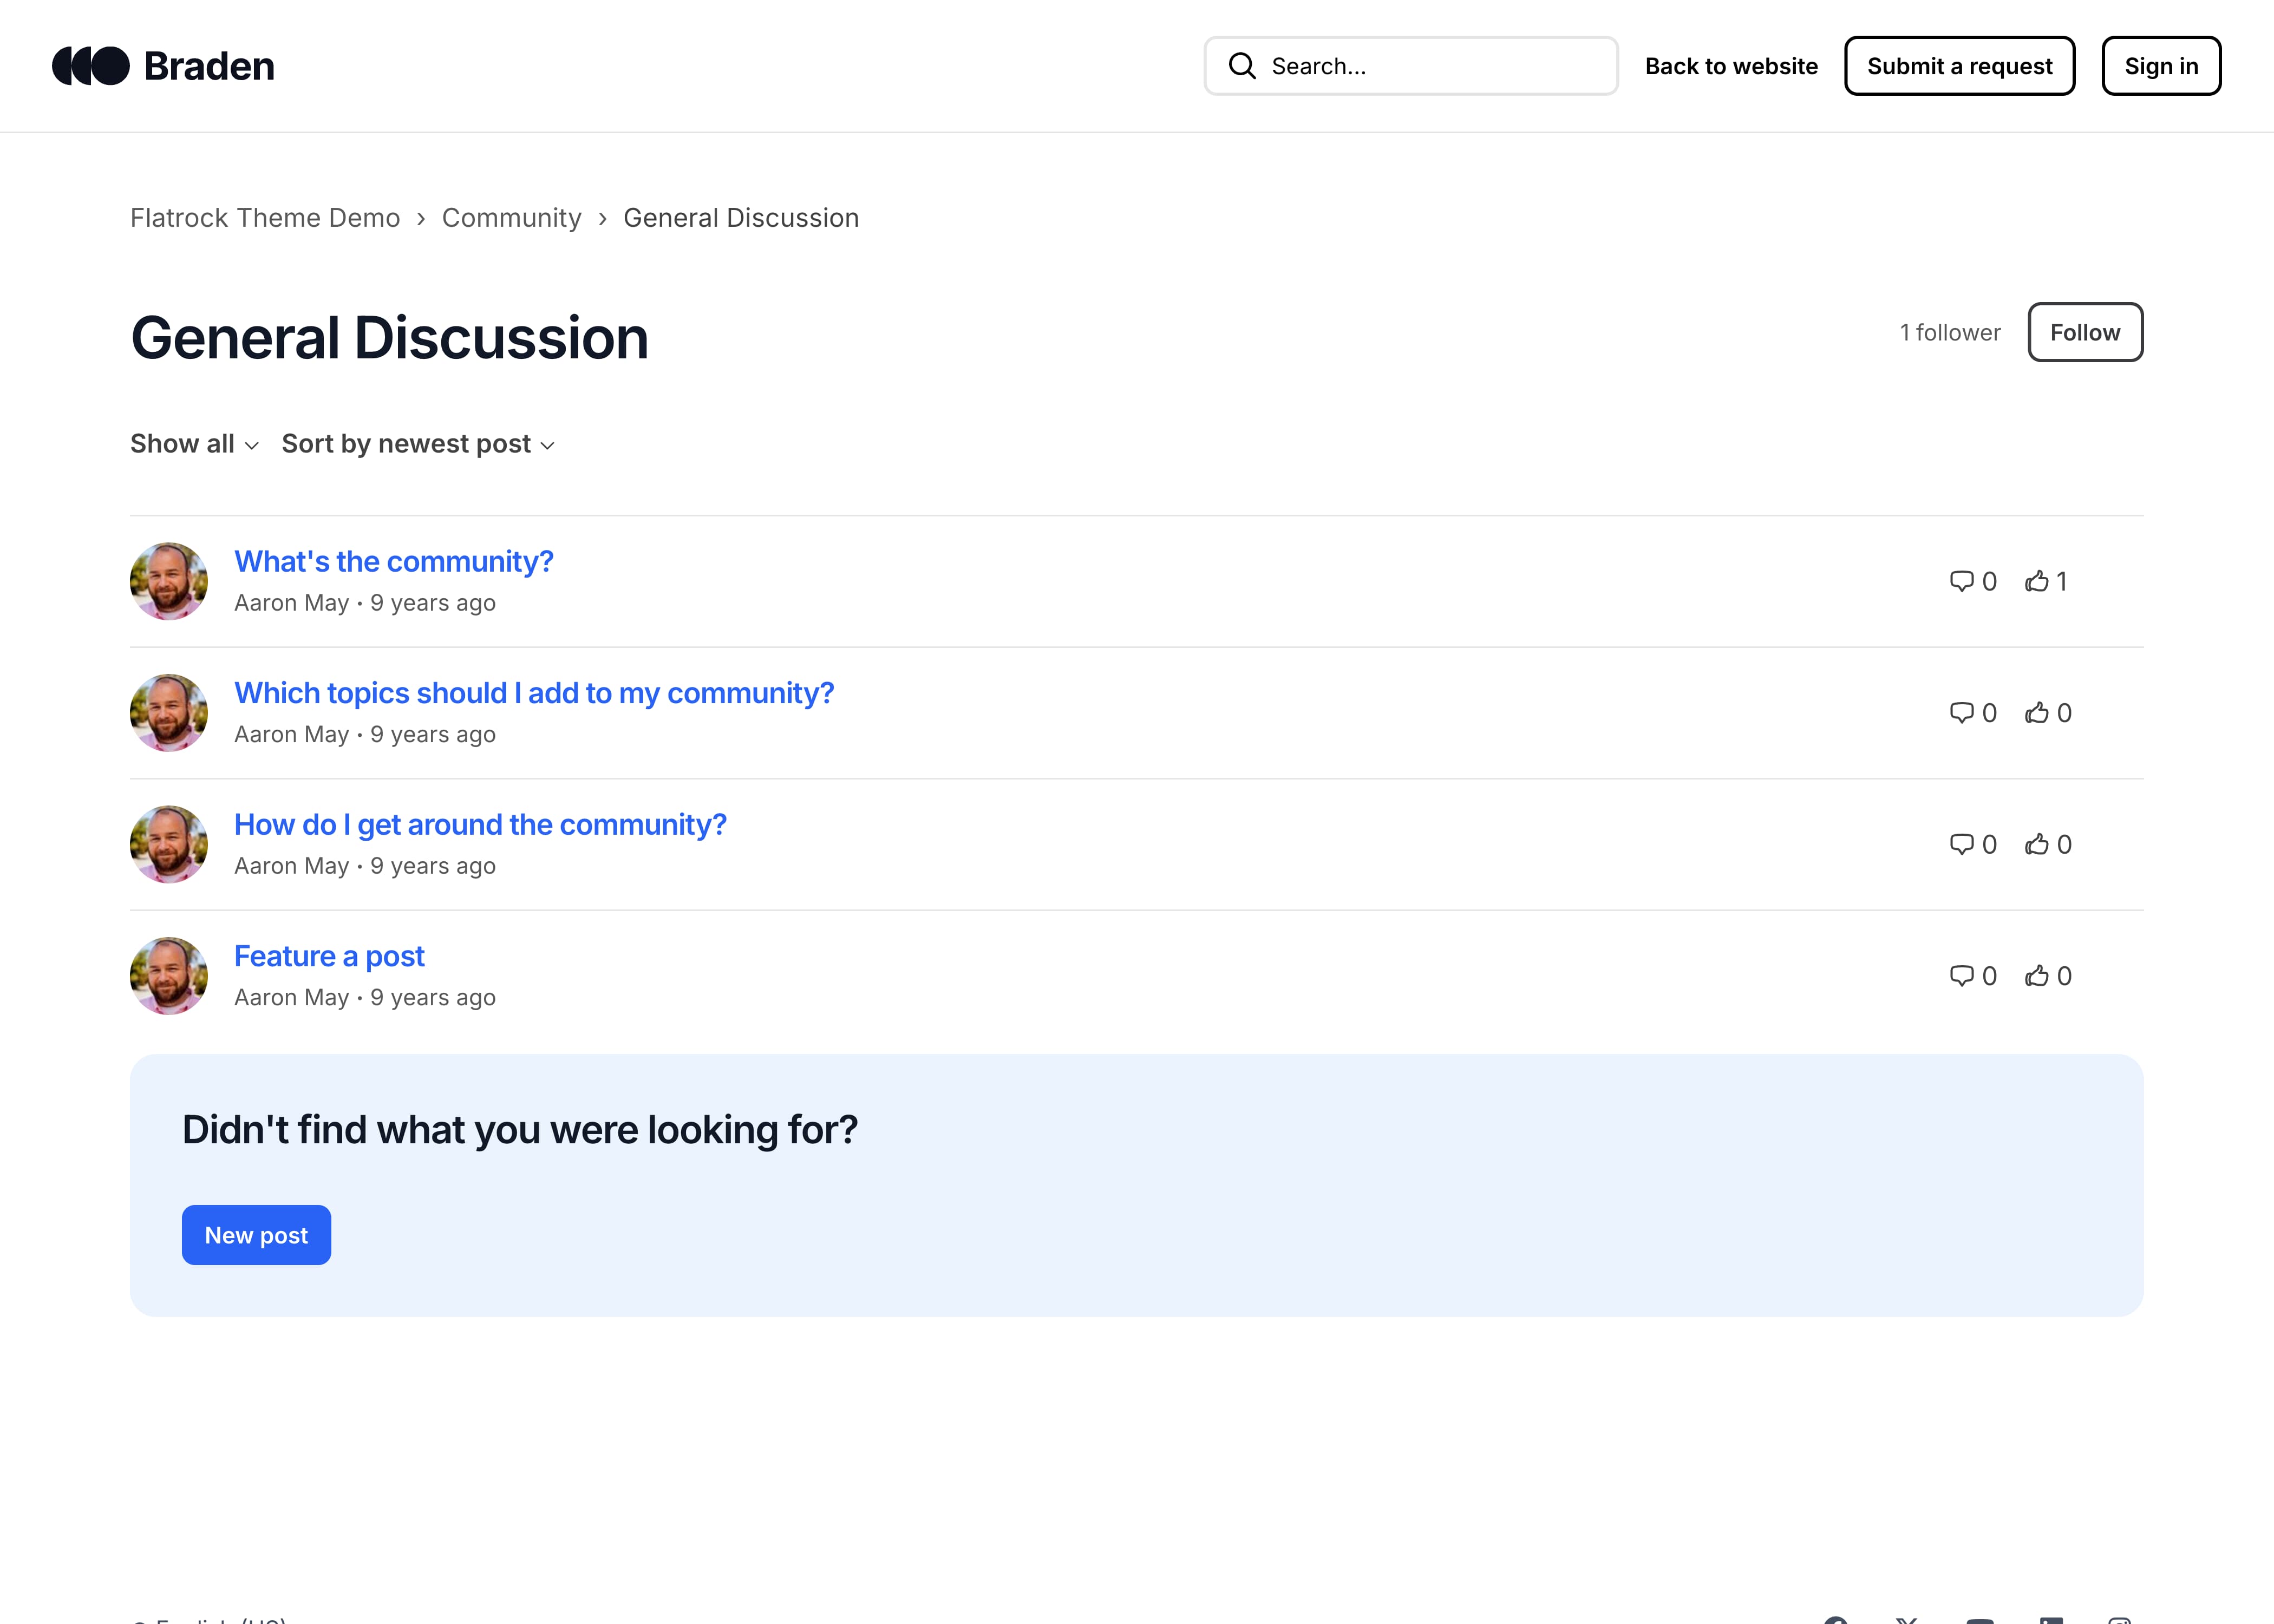Image resolution: width=2274 pixels, height=1624 pixels.
Task: Click the search magnifier icon
Action: [1242, 66]
